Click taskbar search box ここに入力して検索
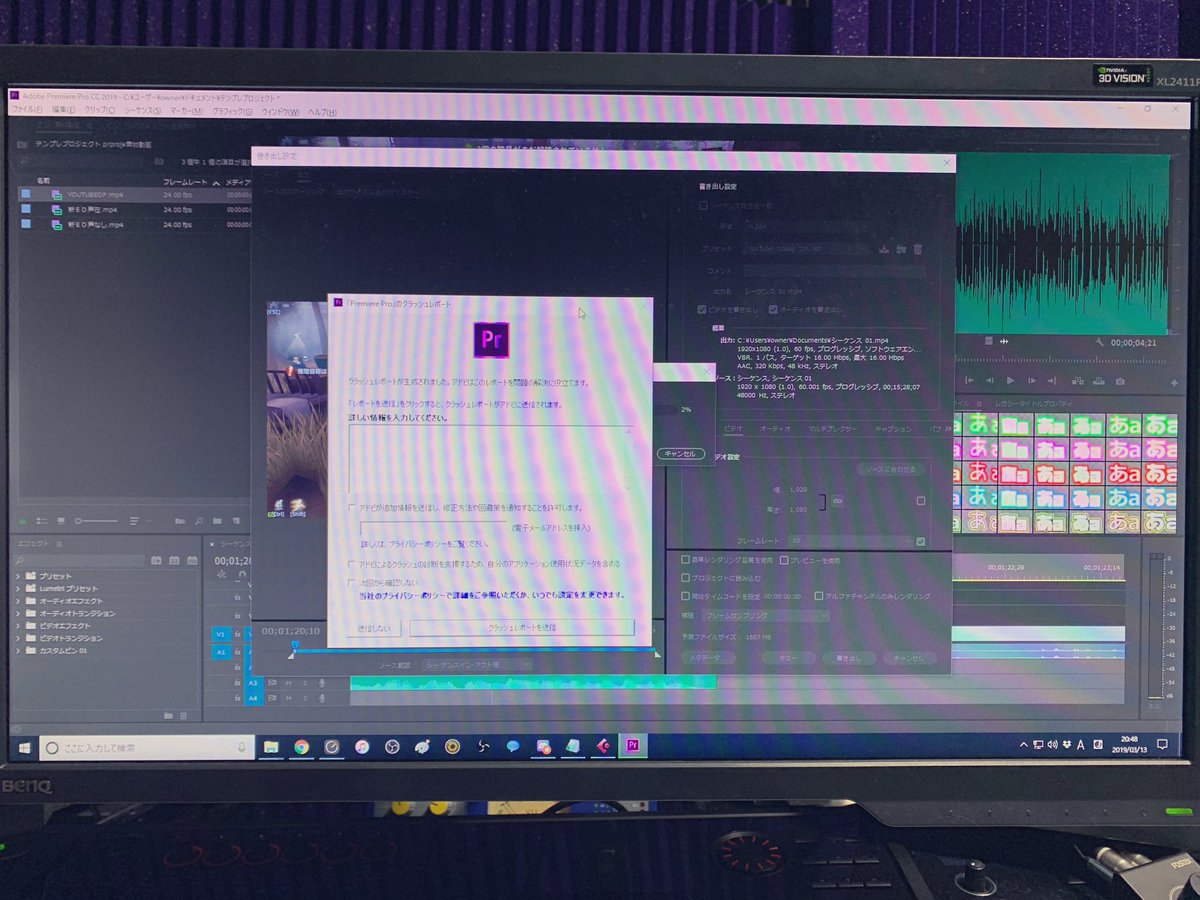Viewport: 1200px width, 900px height. click(x=146, y=747)
